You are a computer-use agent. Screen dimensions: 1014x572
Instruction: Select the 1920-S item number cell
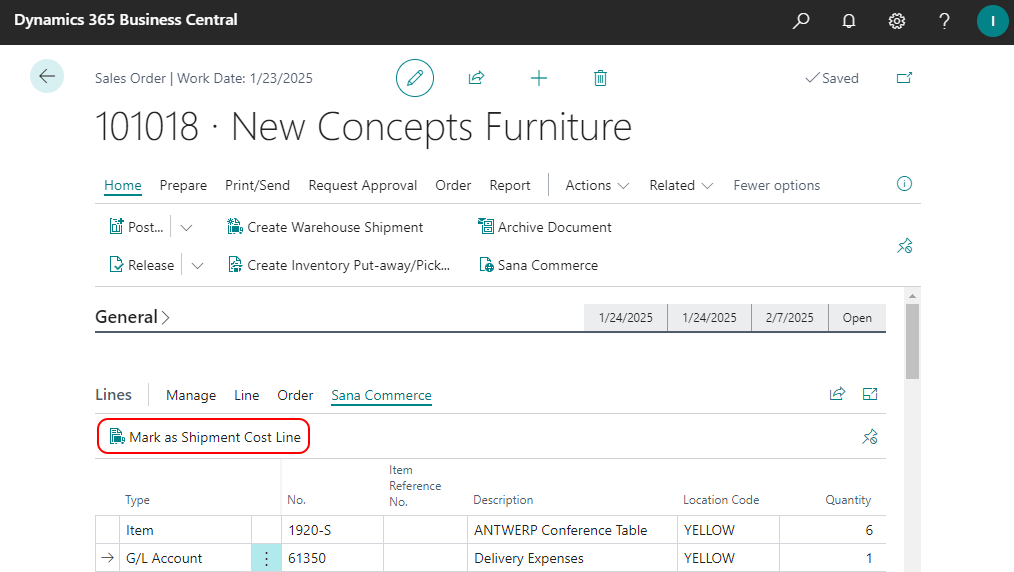(332, 530)
